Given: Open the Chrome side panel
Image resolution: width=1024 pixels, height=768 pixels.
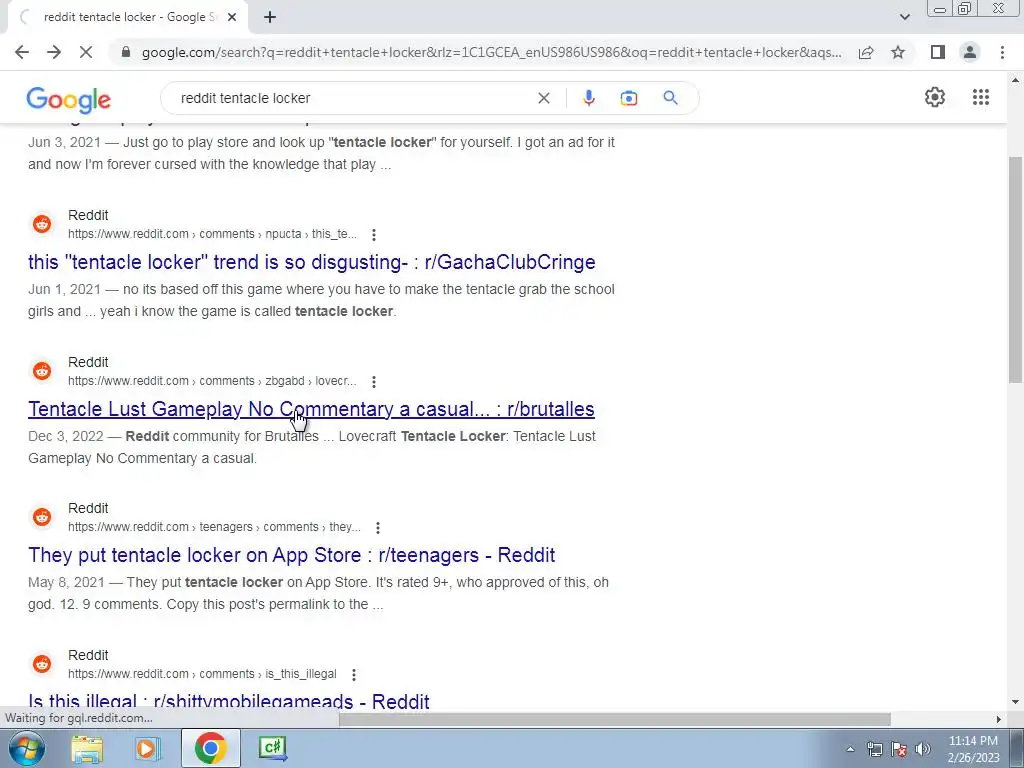Looking at the screenshot, I should [x=938, y=52].
